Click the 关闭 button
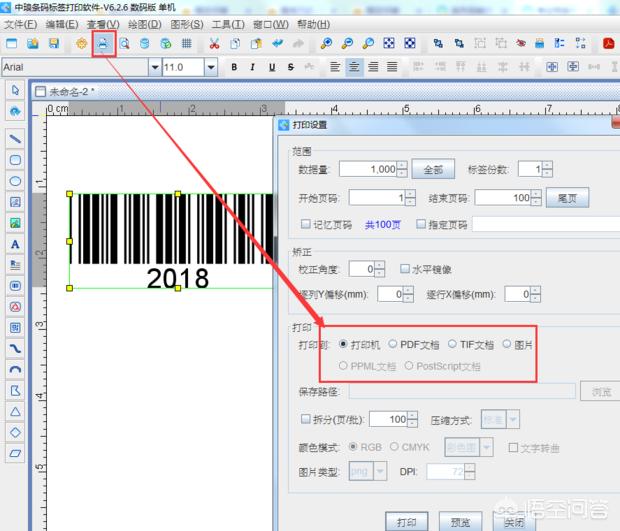The width and height of the screenshot is (620, 531). [514, 522]
